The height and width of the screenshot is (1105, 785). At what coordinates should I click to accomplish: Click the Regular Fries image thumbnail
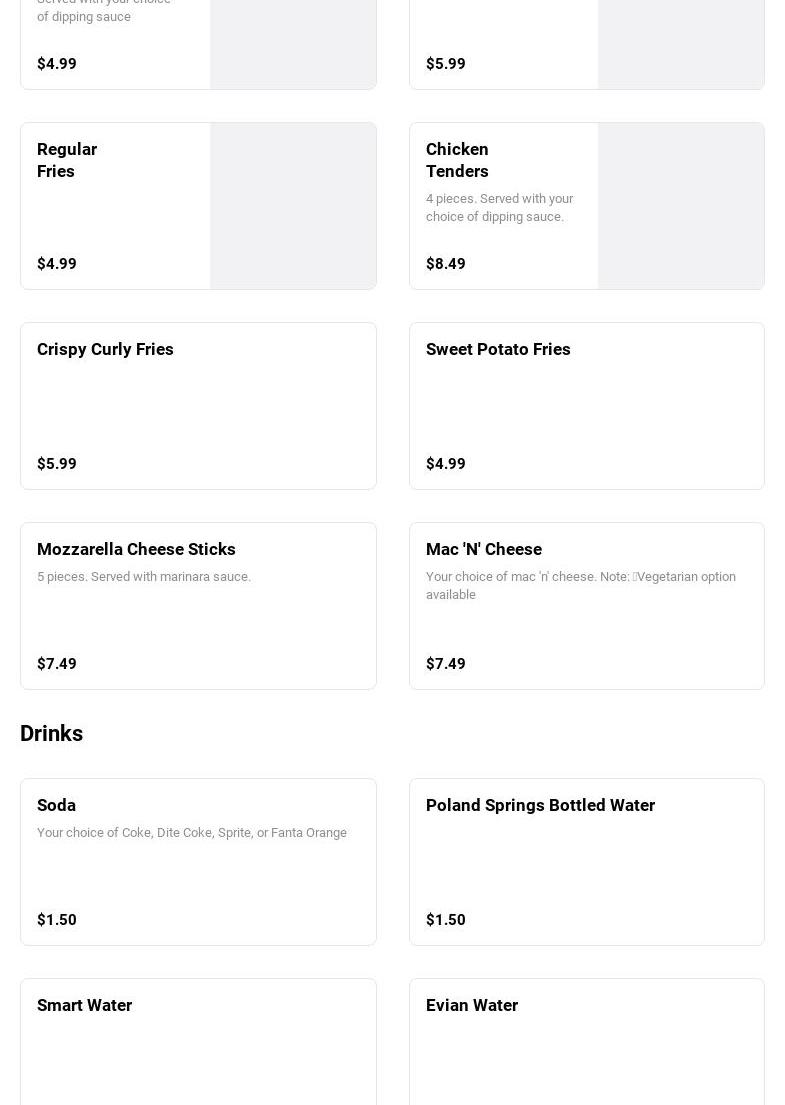point(293,206)
